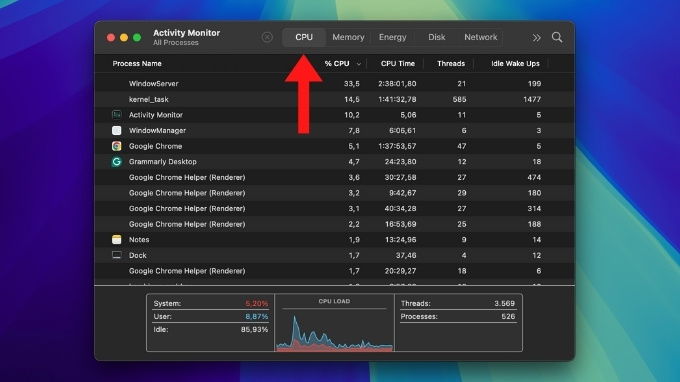The width and height of the screenshot is (680, 382).
Task: Select the Notes process name
Action: [139, 239]
